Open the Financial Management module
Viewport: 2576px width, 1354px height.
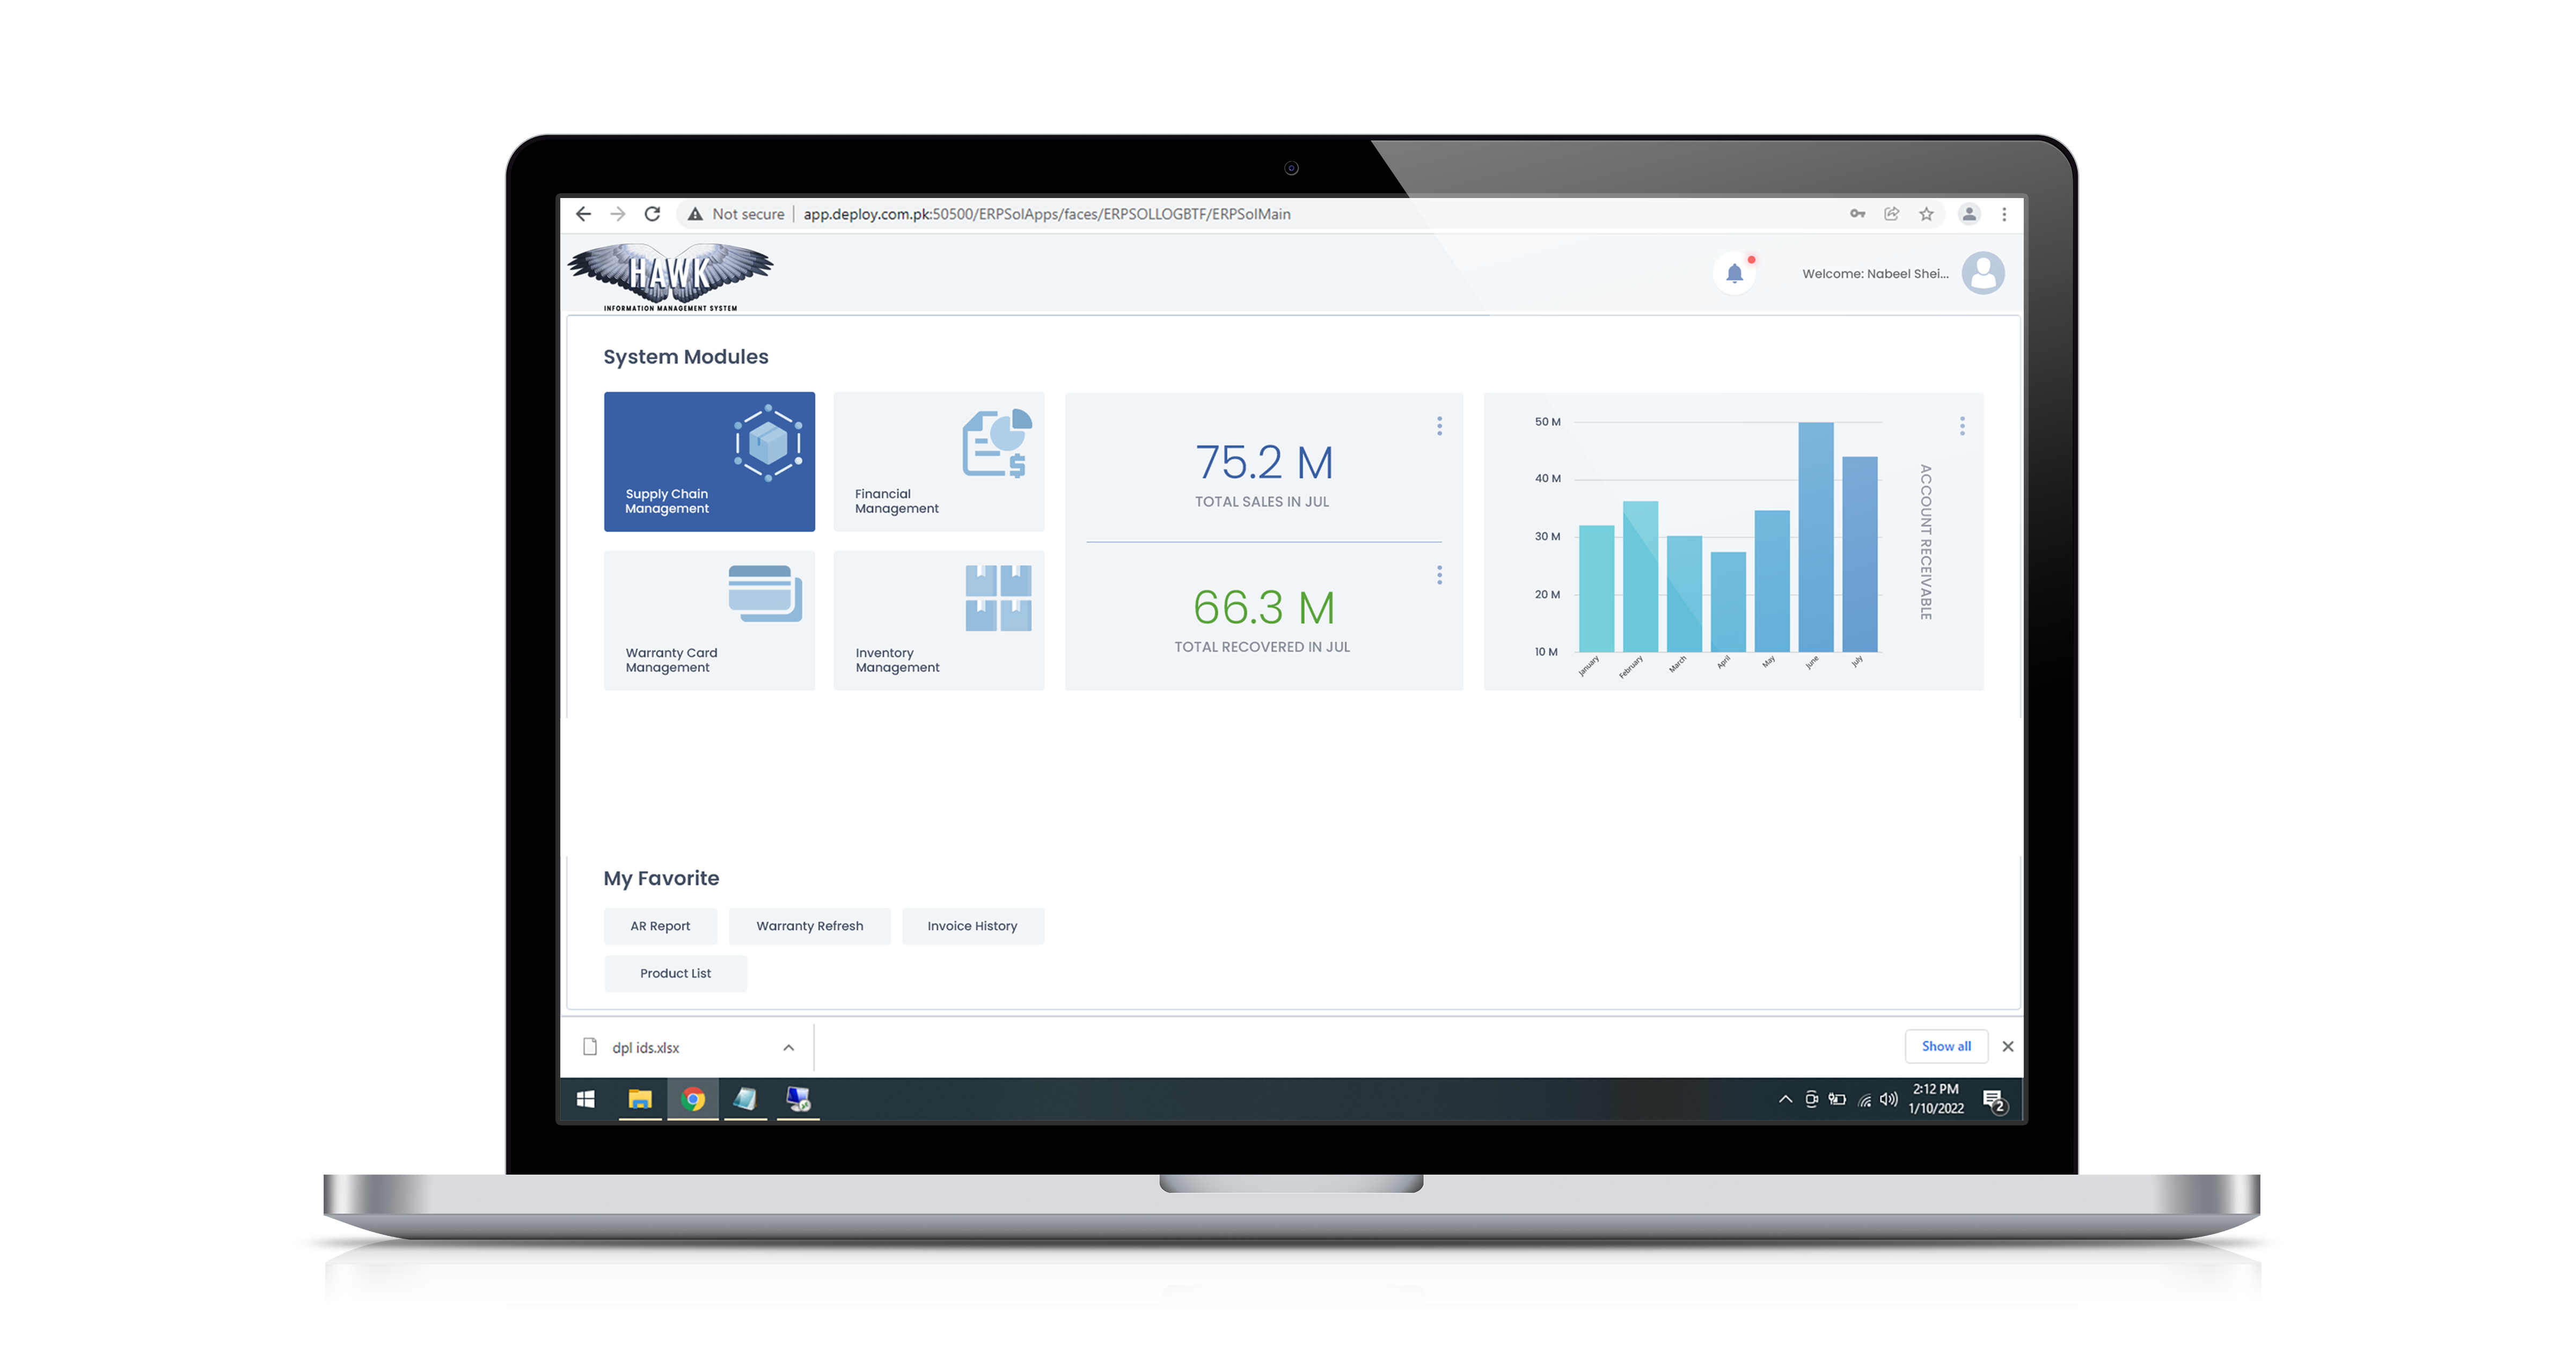point(938,461)
